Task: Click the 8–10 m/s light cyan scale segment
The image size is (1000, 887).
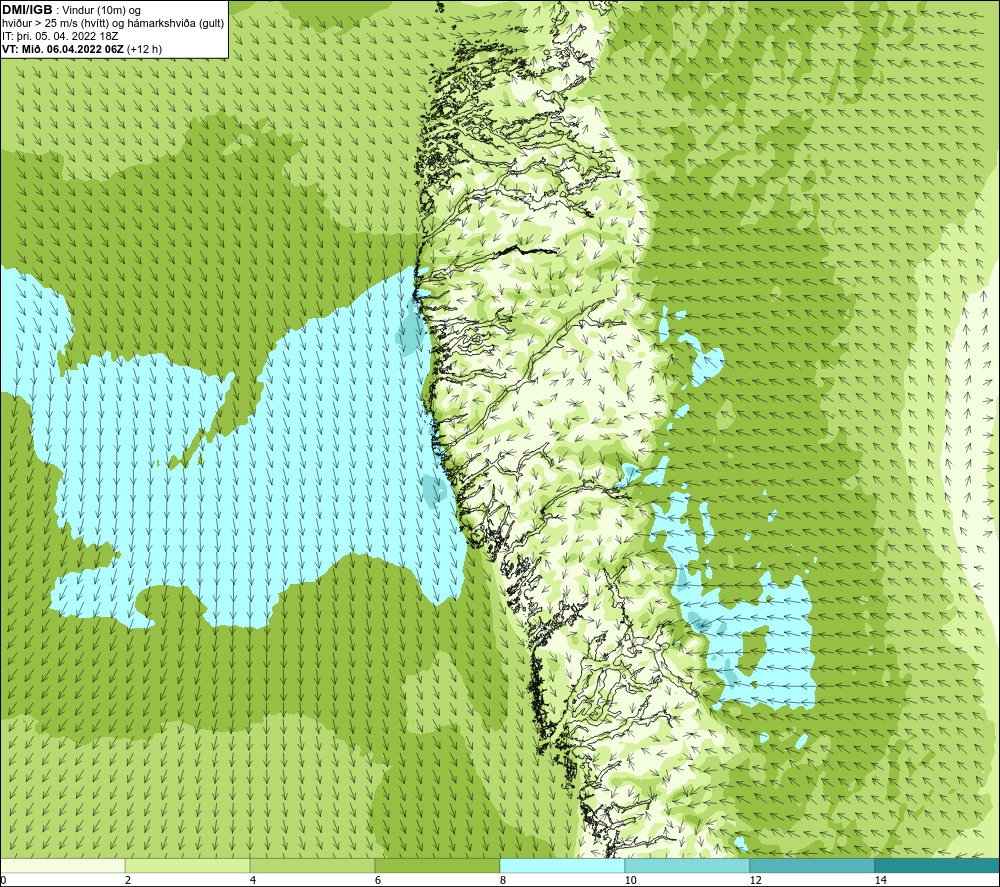Action: (562, 866)
